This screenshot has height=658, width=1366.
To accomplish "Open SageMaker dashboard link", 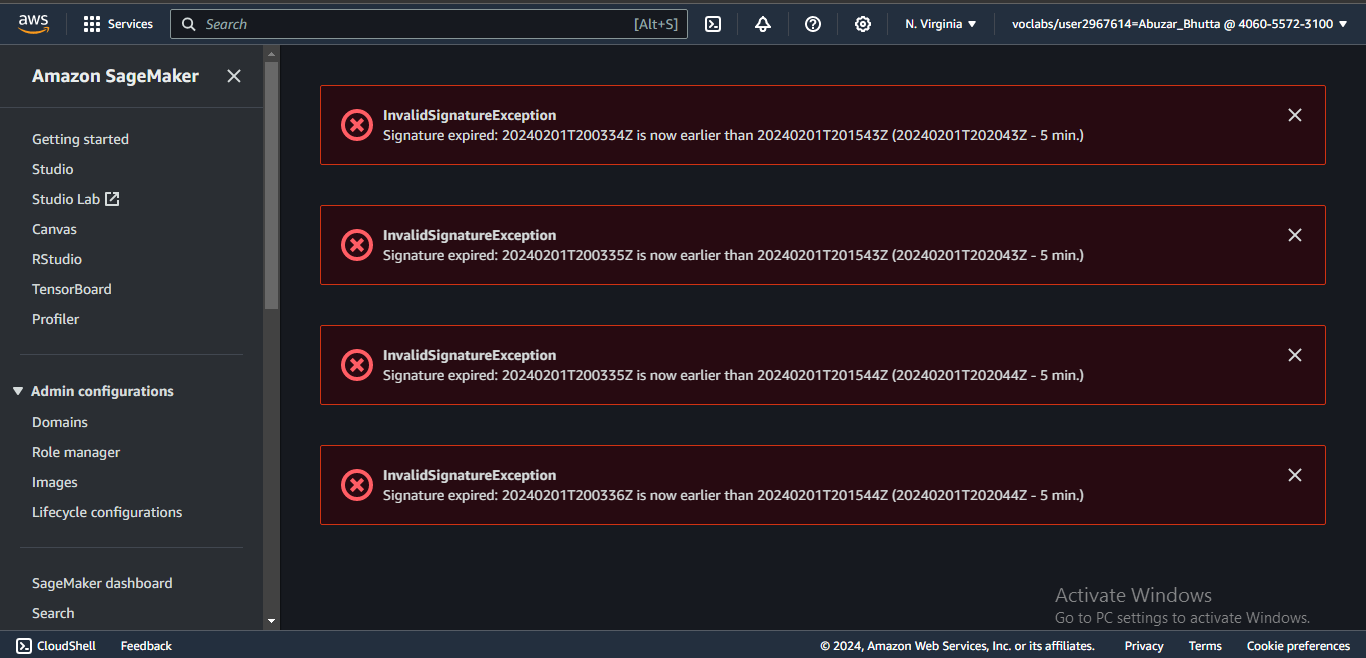I will click(x=102, y=583).
